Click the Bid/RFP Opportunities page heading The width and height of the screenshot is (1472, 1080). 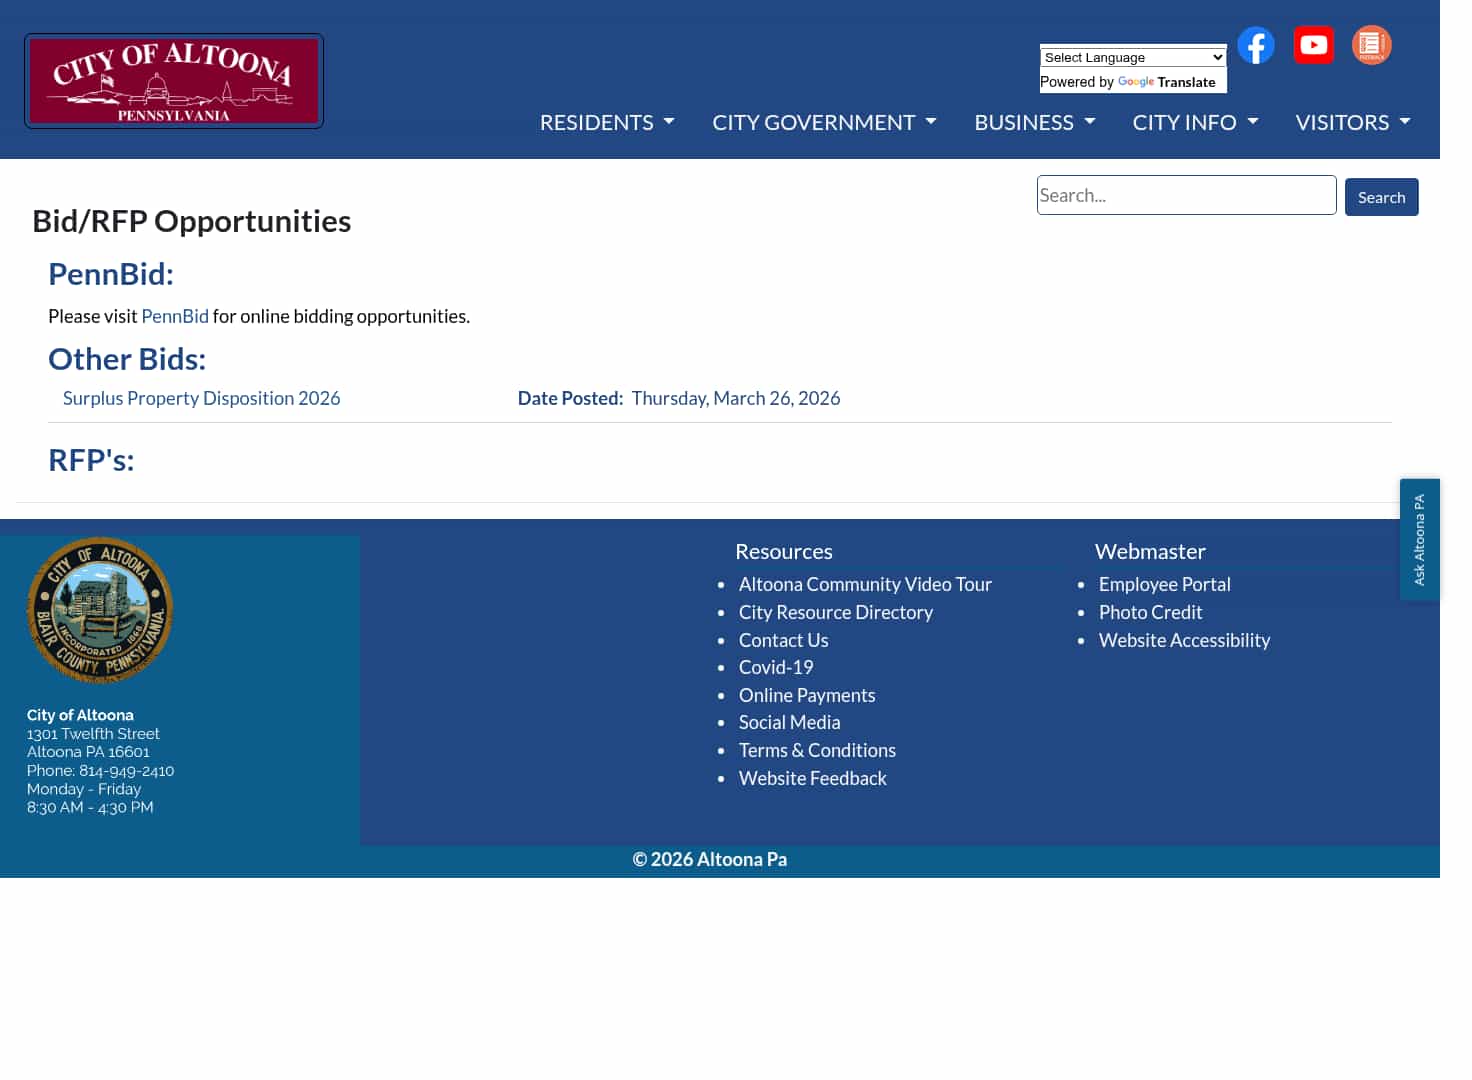click(x=192, y=221)
